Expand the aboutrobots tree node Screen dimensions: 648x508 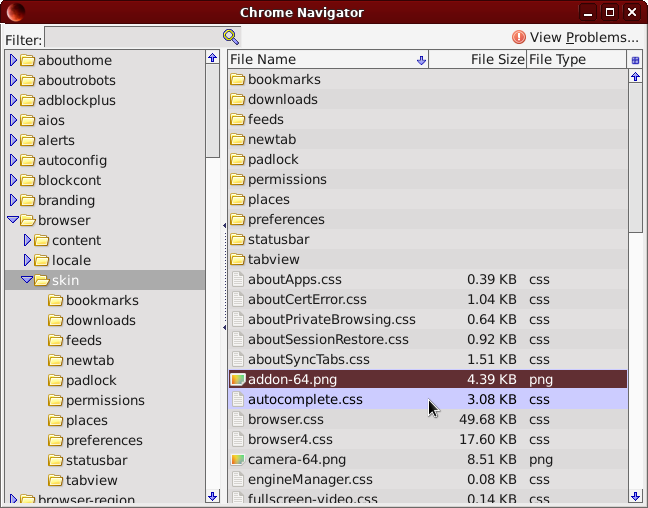(13, 80)
